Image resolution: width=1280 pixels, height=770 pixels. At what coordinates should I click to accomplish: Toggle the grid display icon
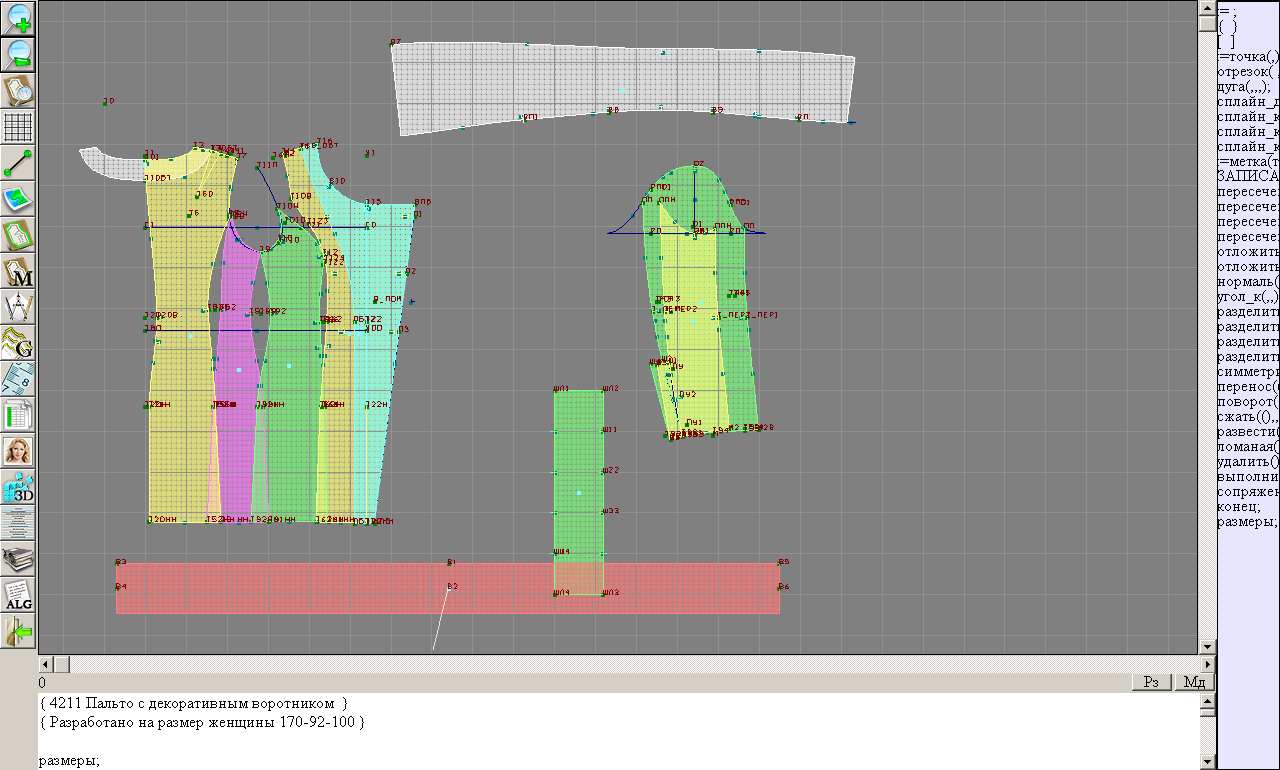(x=19, y=127)
